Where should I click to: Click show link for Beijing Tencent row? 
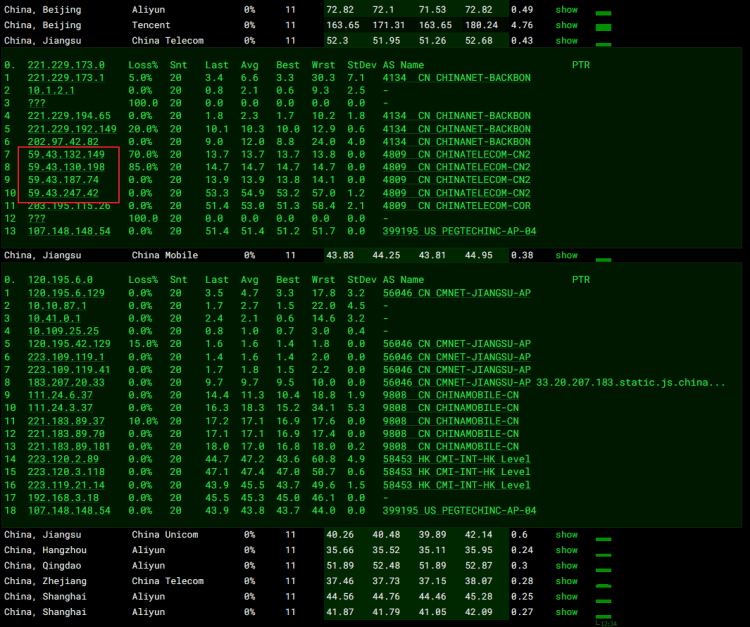click(567, 24)
